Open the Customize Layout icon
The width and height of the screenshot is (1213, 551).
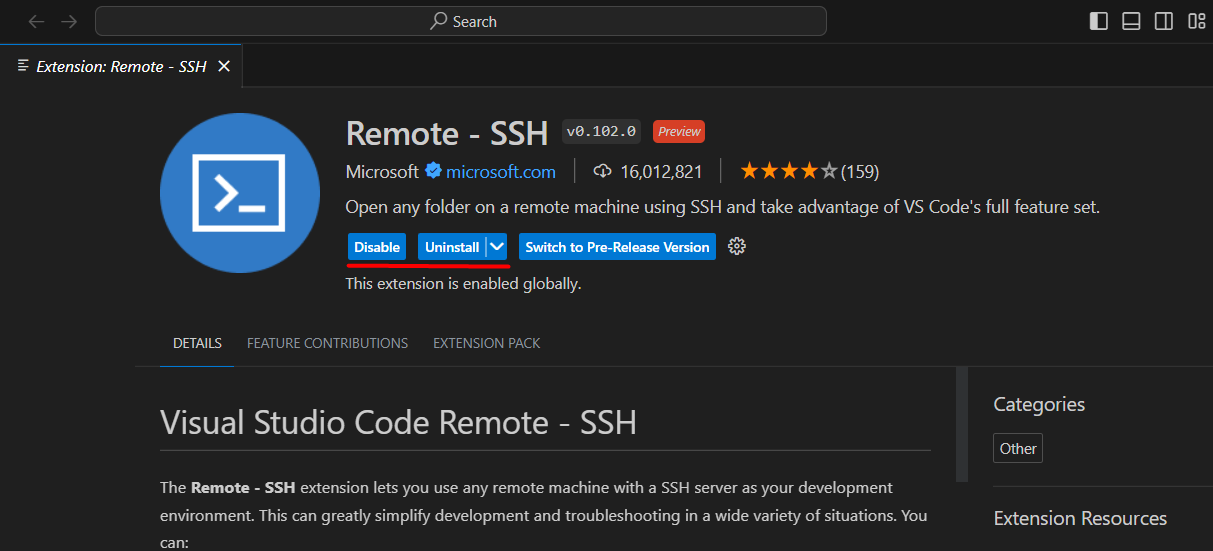(1196, 21)
